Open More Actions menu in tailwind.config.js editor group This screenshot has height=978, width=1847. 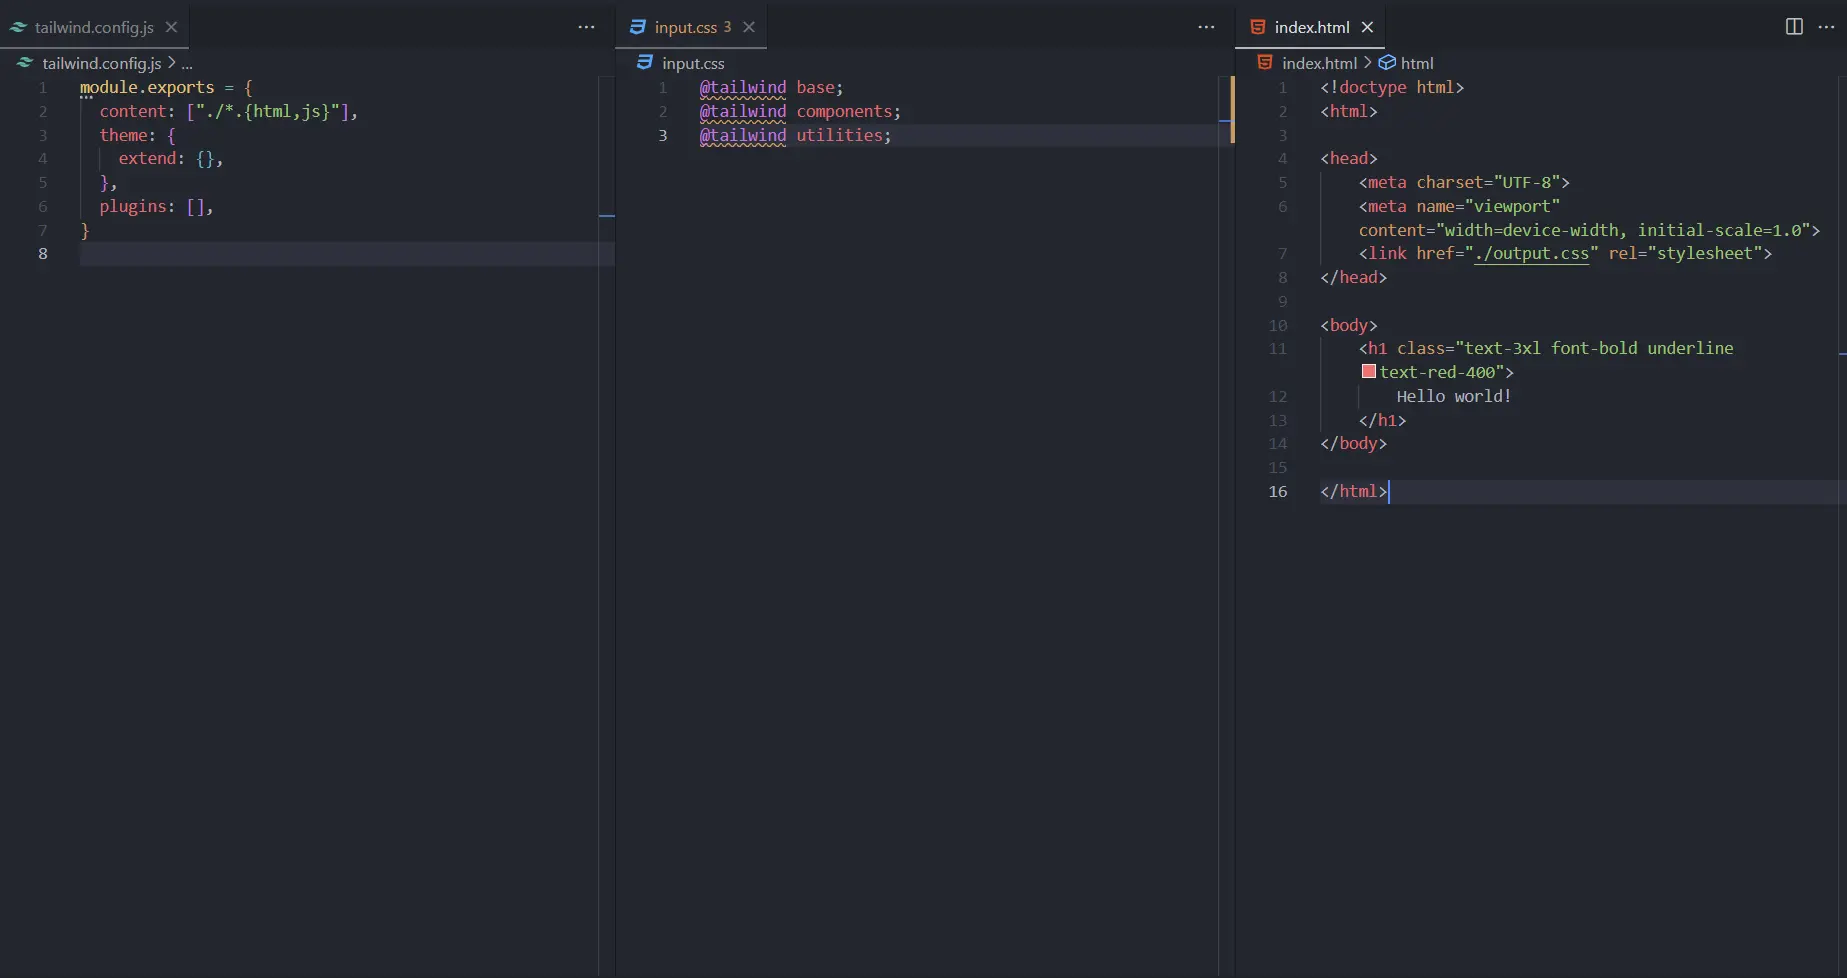(x=587, y=27)
